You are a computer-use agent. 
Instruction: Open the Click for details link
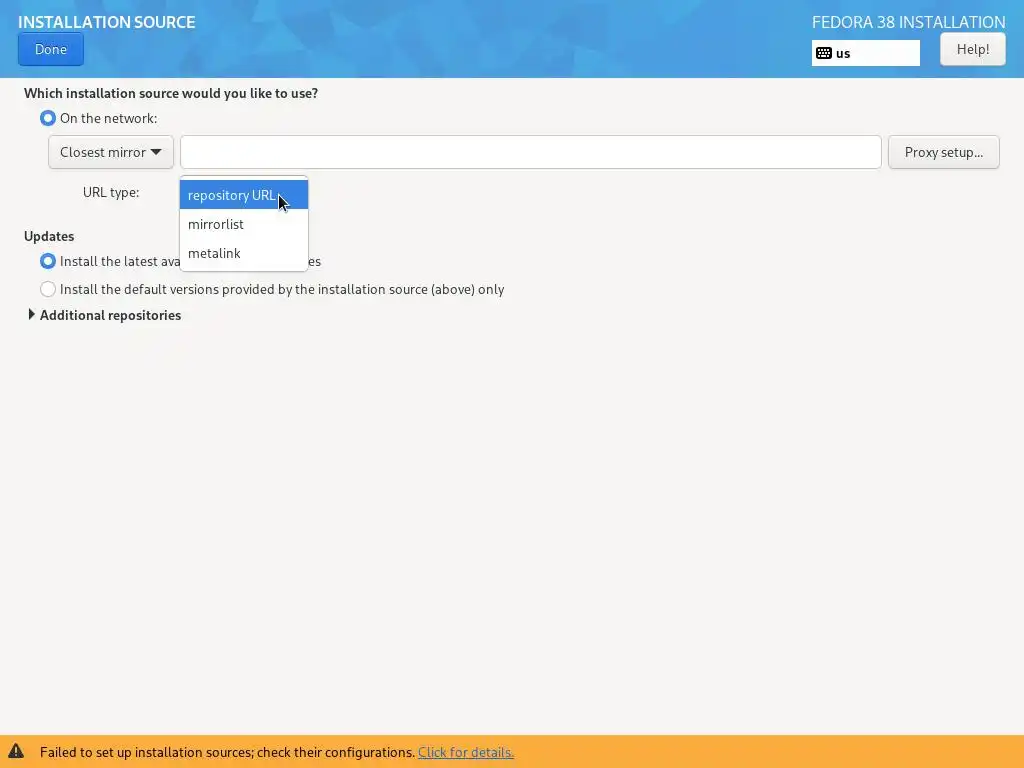click(x=466, y=752)
